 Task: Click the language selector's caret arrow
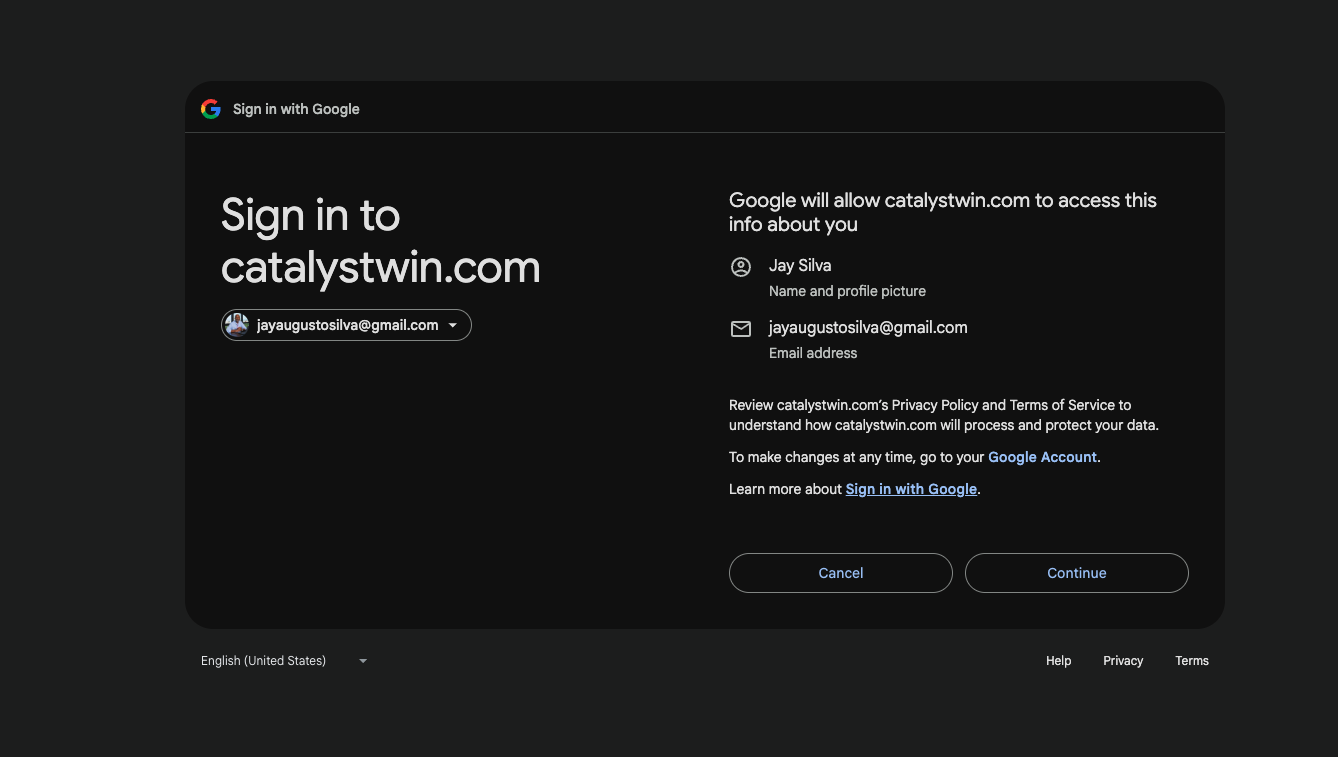coord(363,661)
